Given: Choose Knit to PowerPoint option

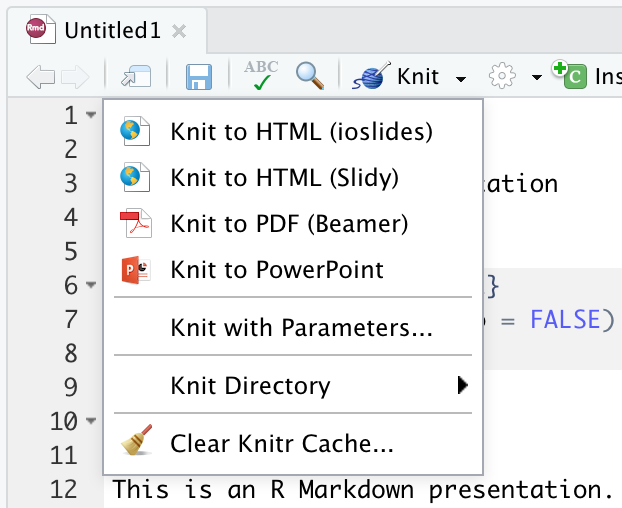Looking at the screenshot, I should click(x=277, y=269).
